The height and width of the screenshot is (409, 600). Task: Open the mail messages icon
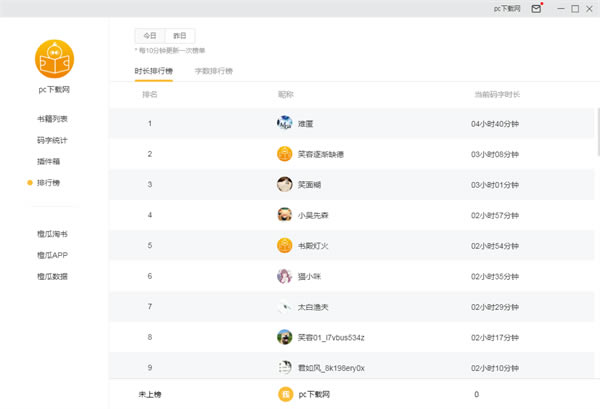537,9
